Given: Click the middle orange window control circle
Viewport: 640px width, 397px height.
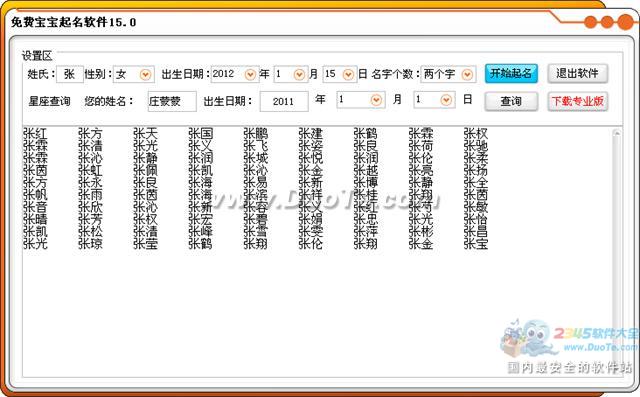Looking at the screenshot, I should tap(606, 22).
